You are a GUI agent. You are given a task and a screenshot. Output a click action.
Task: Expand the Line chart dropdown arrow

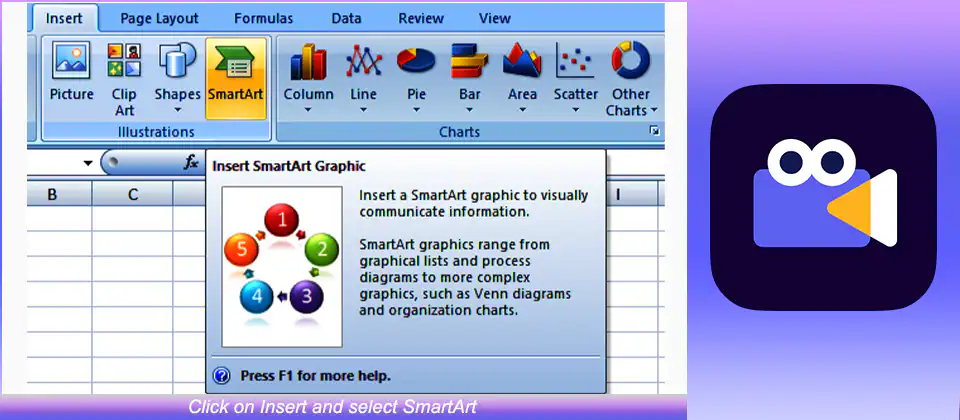pos(363,111)
